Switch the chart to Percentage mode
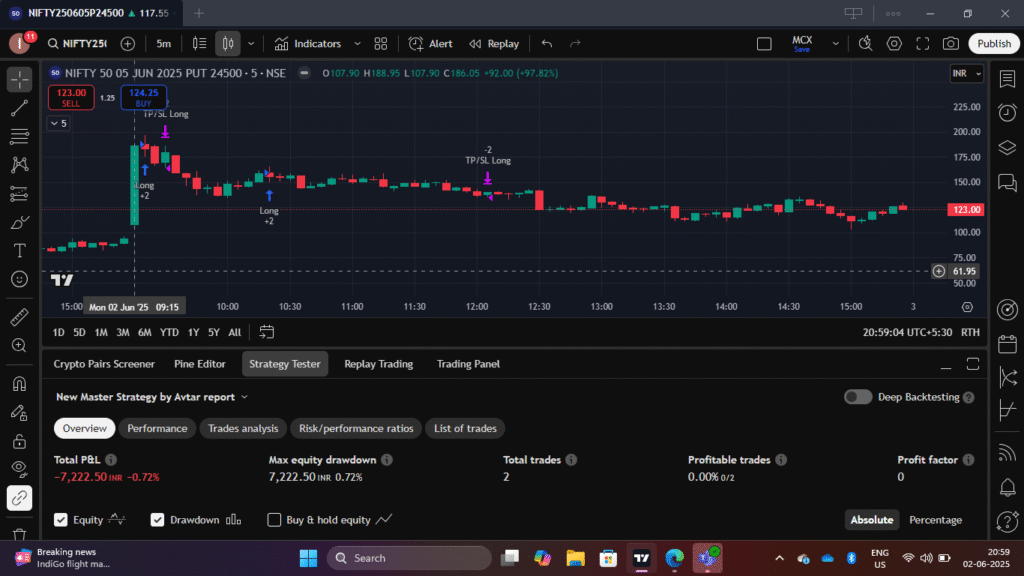The height and width of the screenshot is (576, 1024). [x=935, y=520]
